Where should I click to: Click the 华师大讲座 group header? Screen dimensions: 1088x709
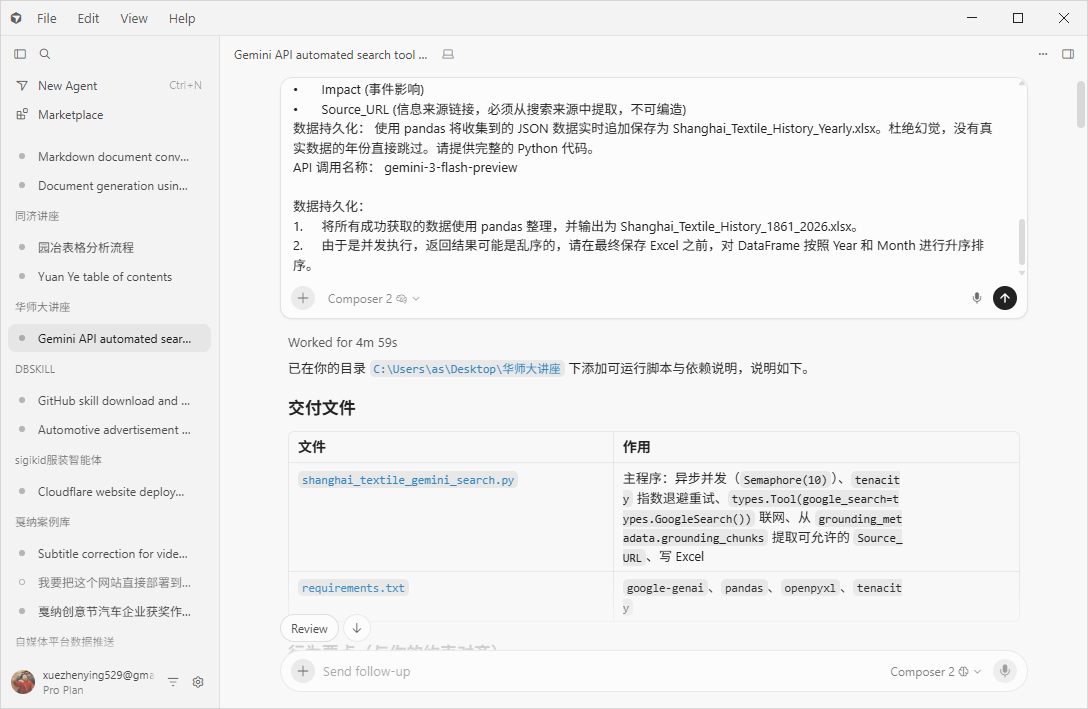[43, 307]
